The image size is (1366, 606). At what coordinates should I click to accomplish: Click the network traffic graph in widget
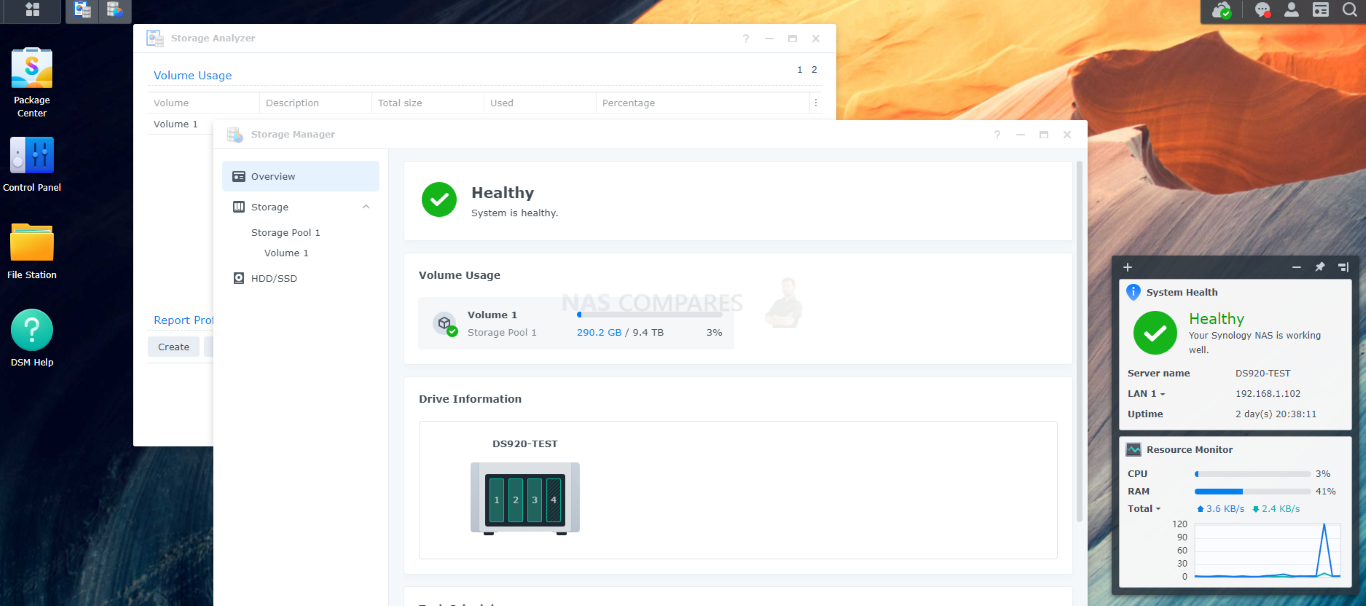pyautogui.click(x=1267, y=550)
